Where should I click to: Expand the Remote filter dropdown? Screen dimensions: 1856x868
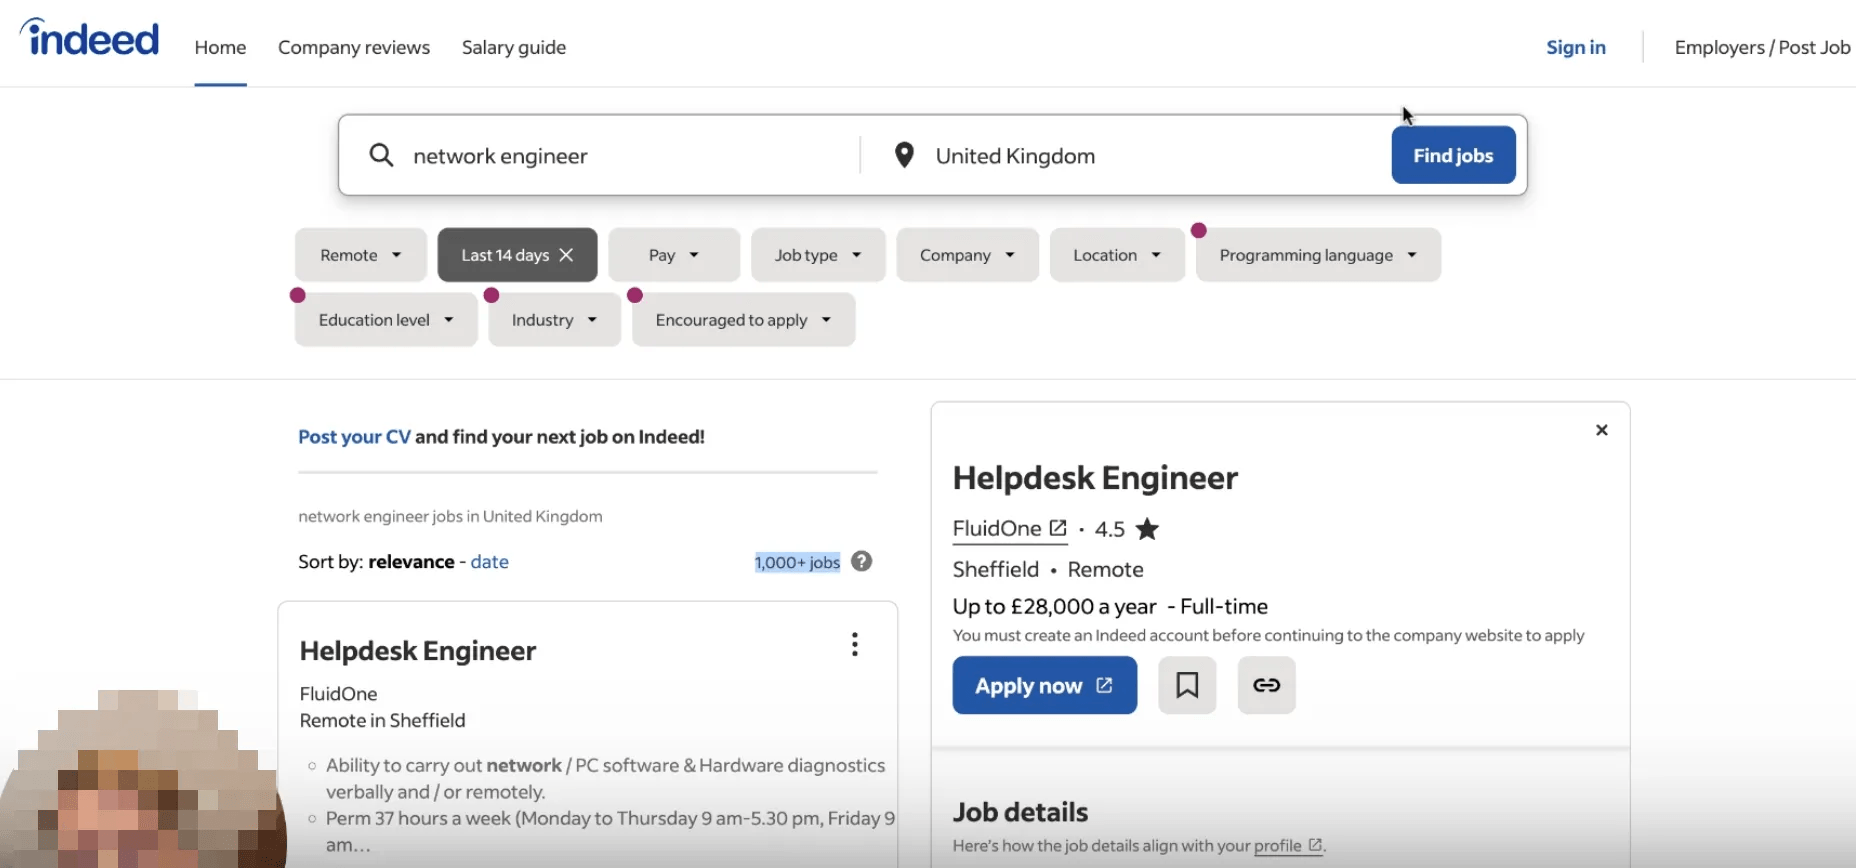click(360, 255)
